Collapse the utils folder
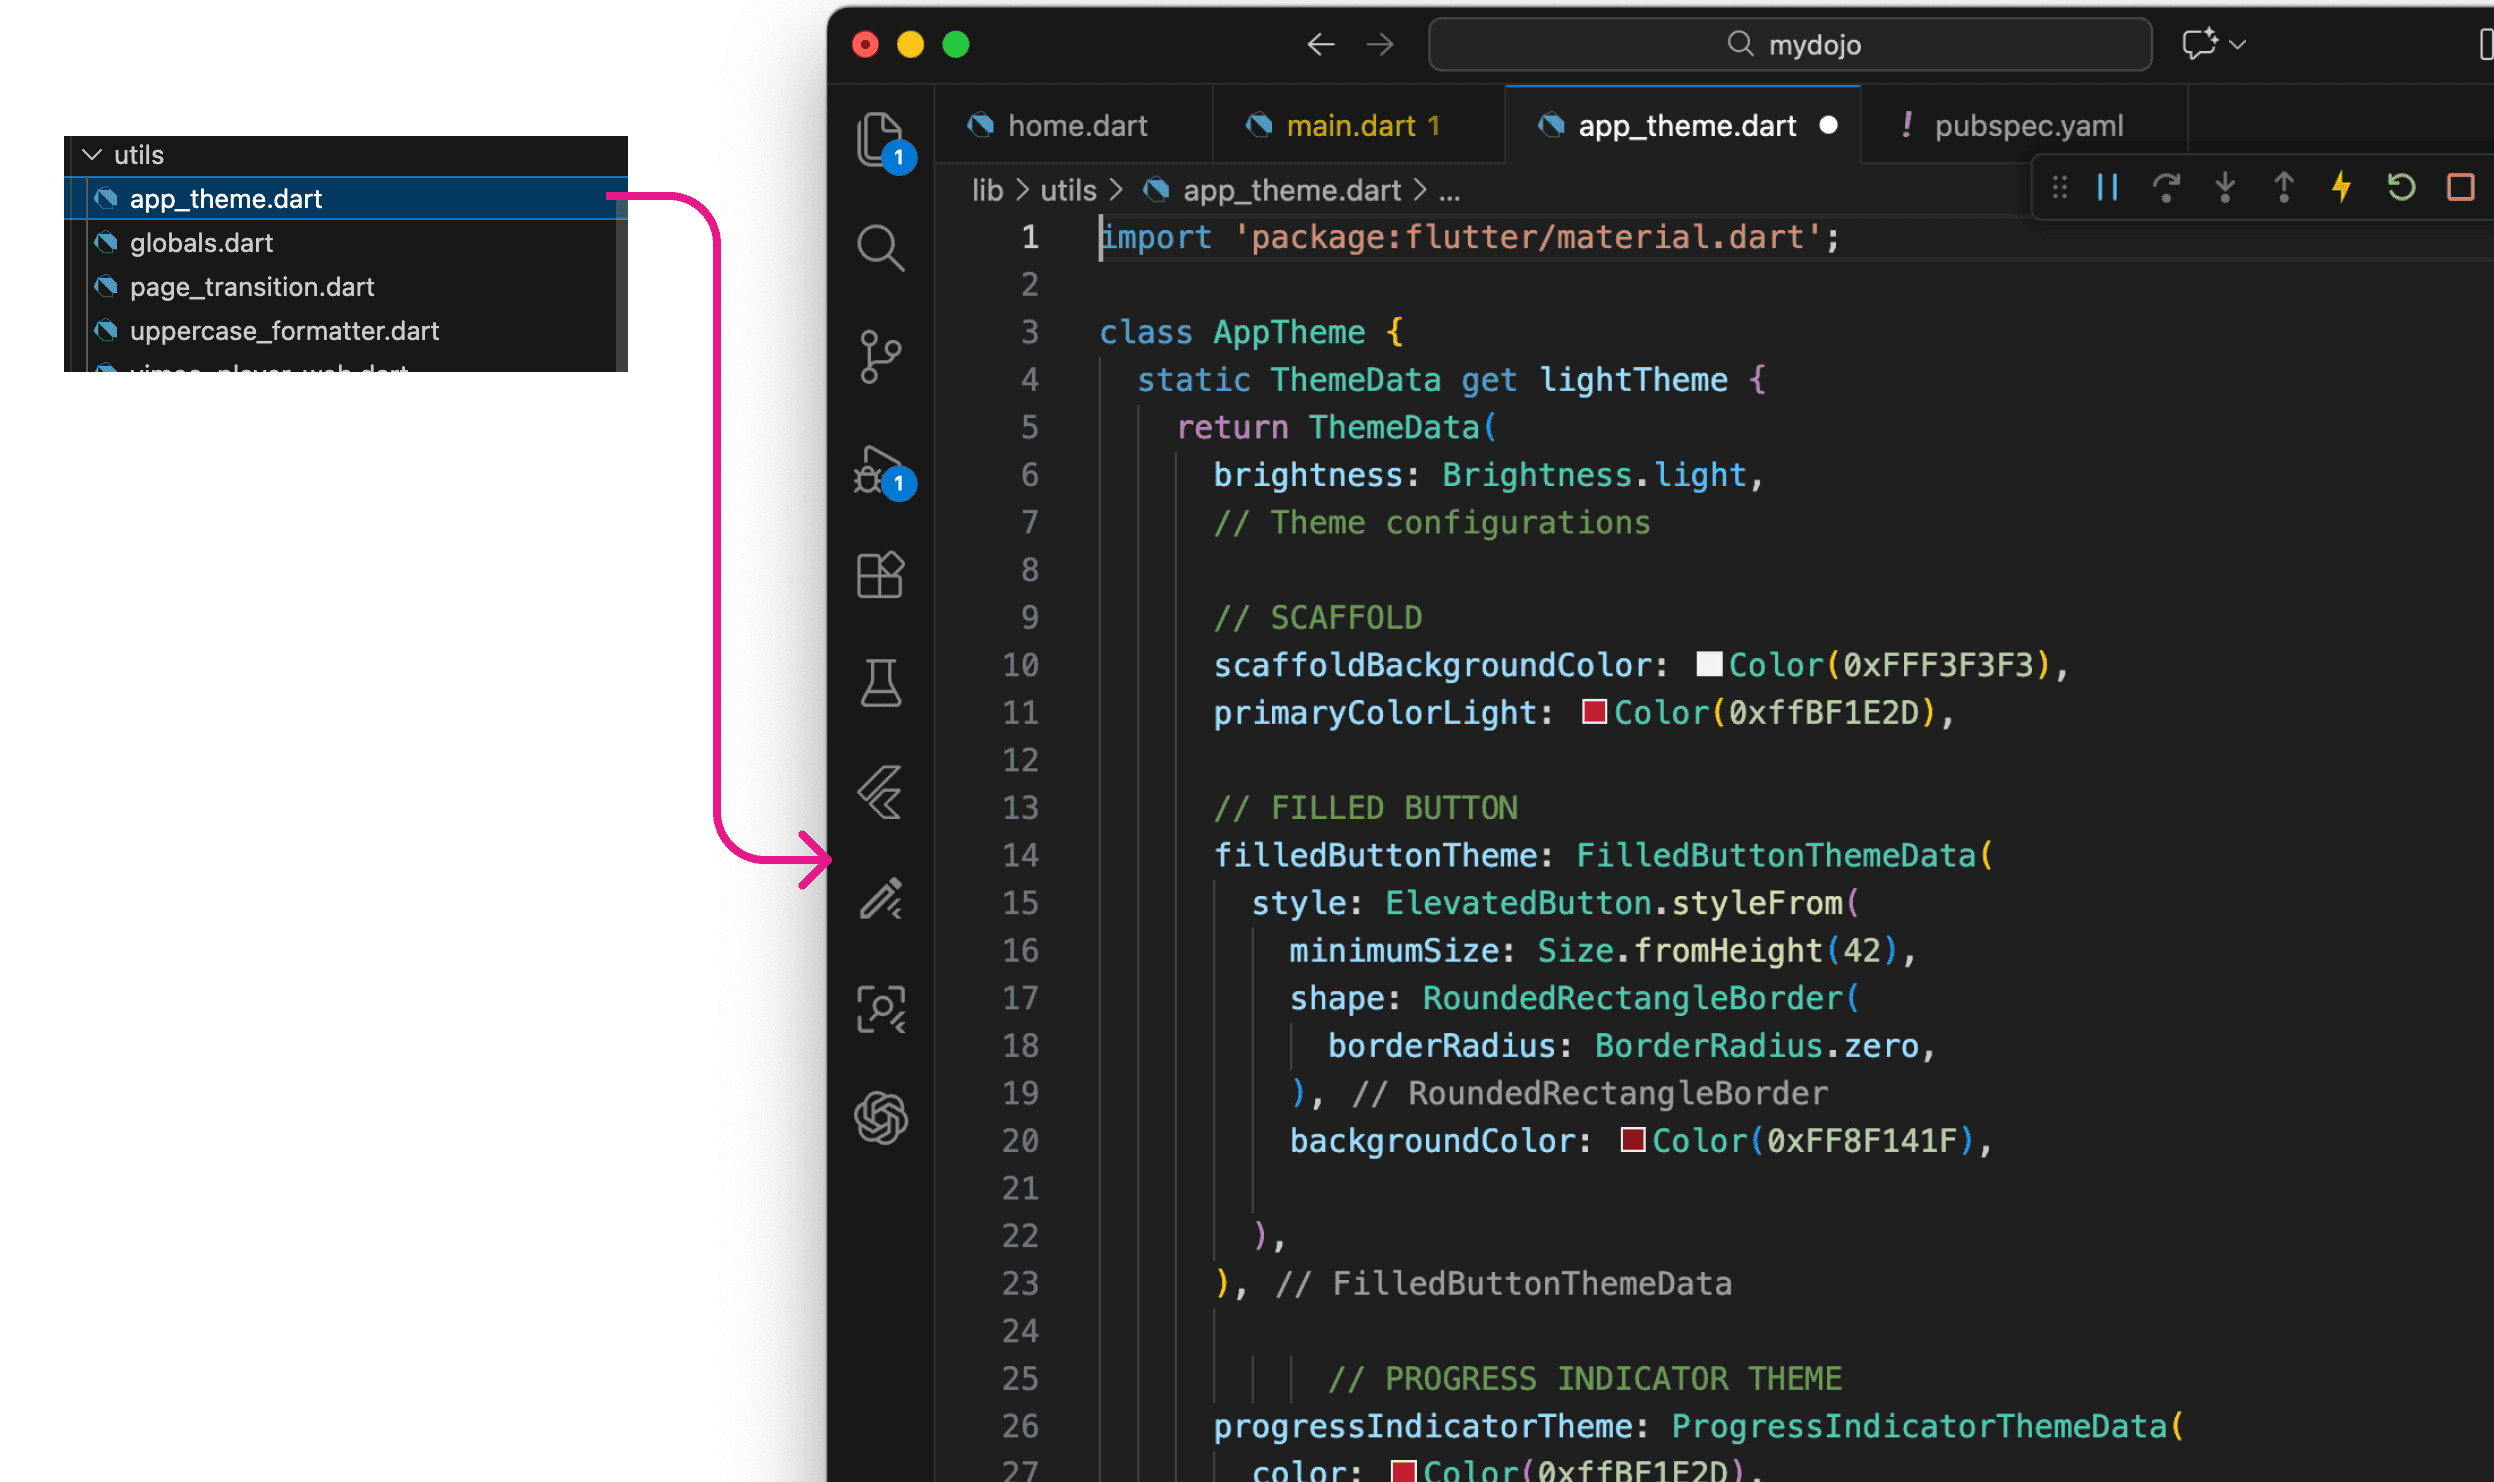Image resolution: width=2494 pixels, height=1482 pixels. point(93,155)
